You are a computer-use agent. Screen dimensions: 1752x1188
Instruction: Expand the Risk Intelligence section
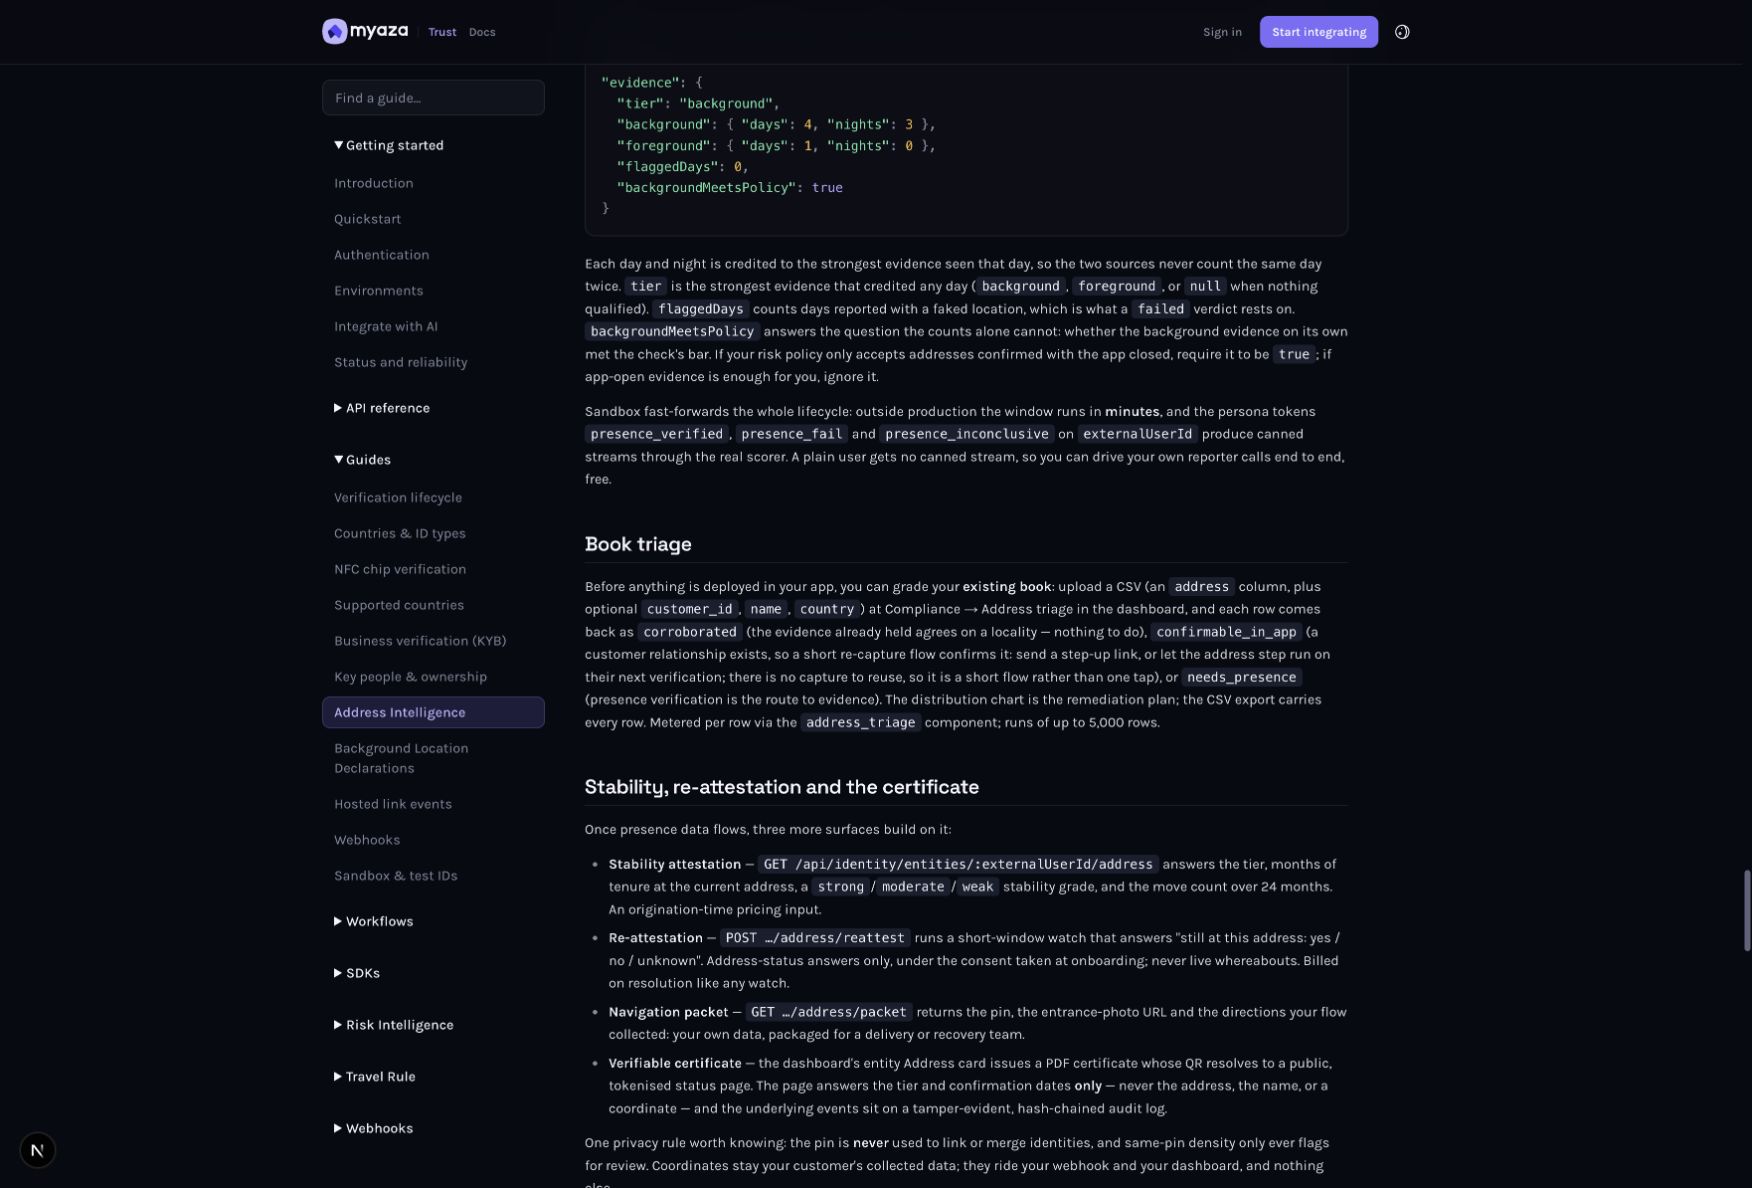[393, 1025]
